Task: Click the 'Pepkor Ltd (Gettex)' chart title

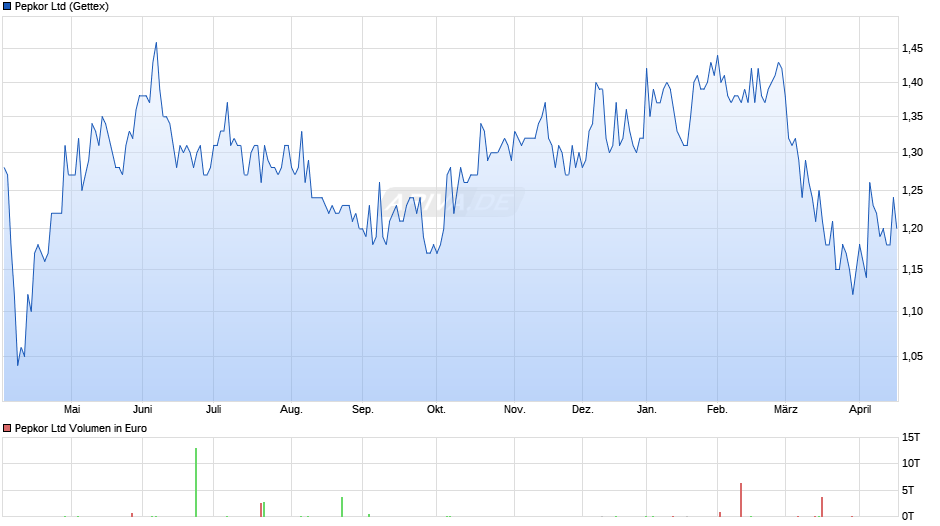Action: click(x=62, y=7)
